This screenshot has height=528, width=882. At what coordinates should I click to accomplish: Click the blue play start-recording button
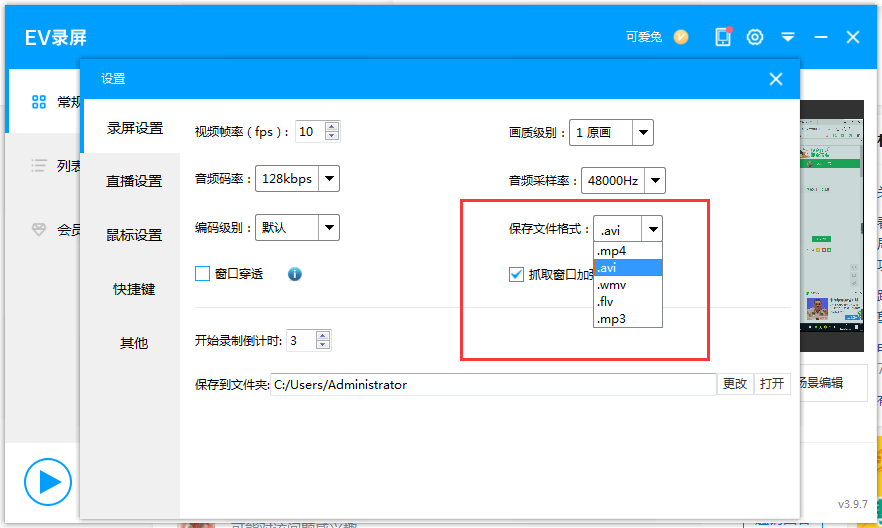tap(48, 482)
